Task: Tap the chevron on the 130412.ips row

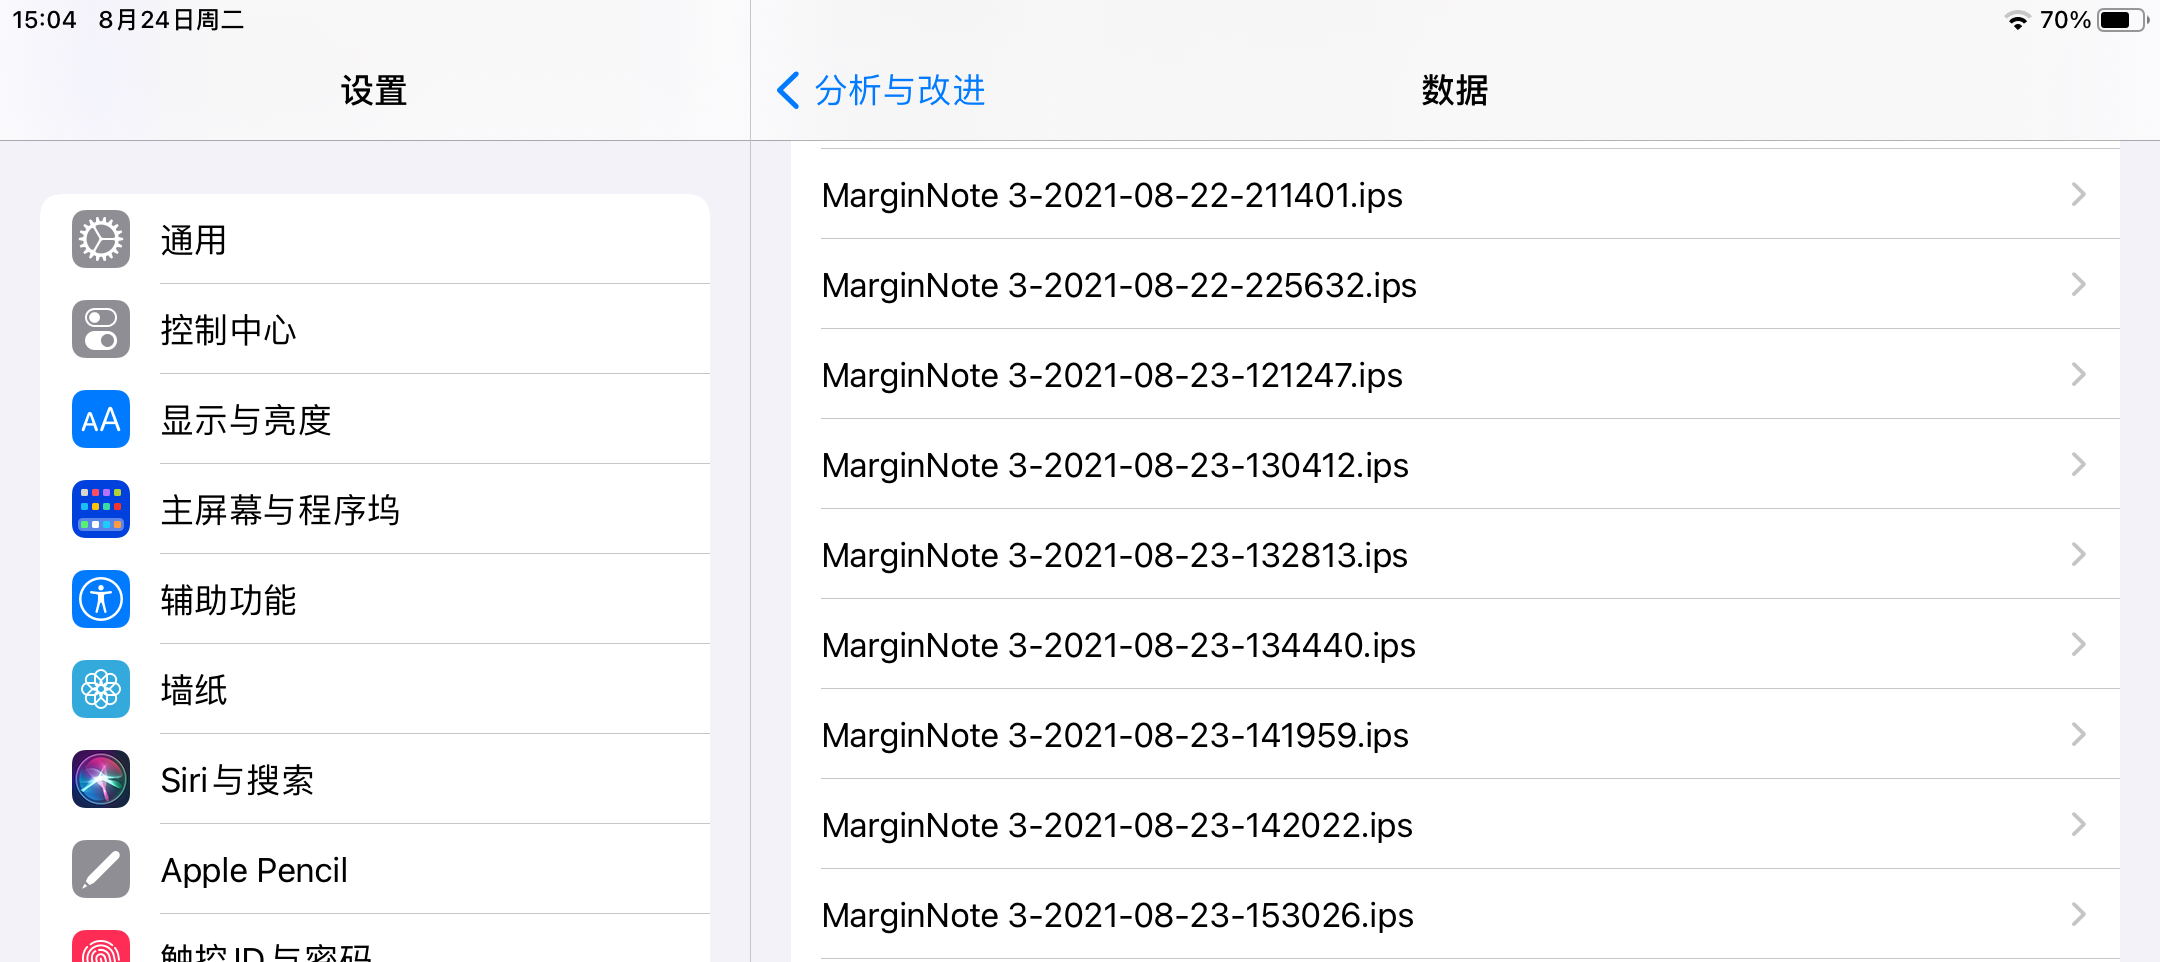Action: click(2079, 464)
